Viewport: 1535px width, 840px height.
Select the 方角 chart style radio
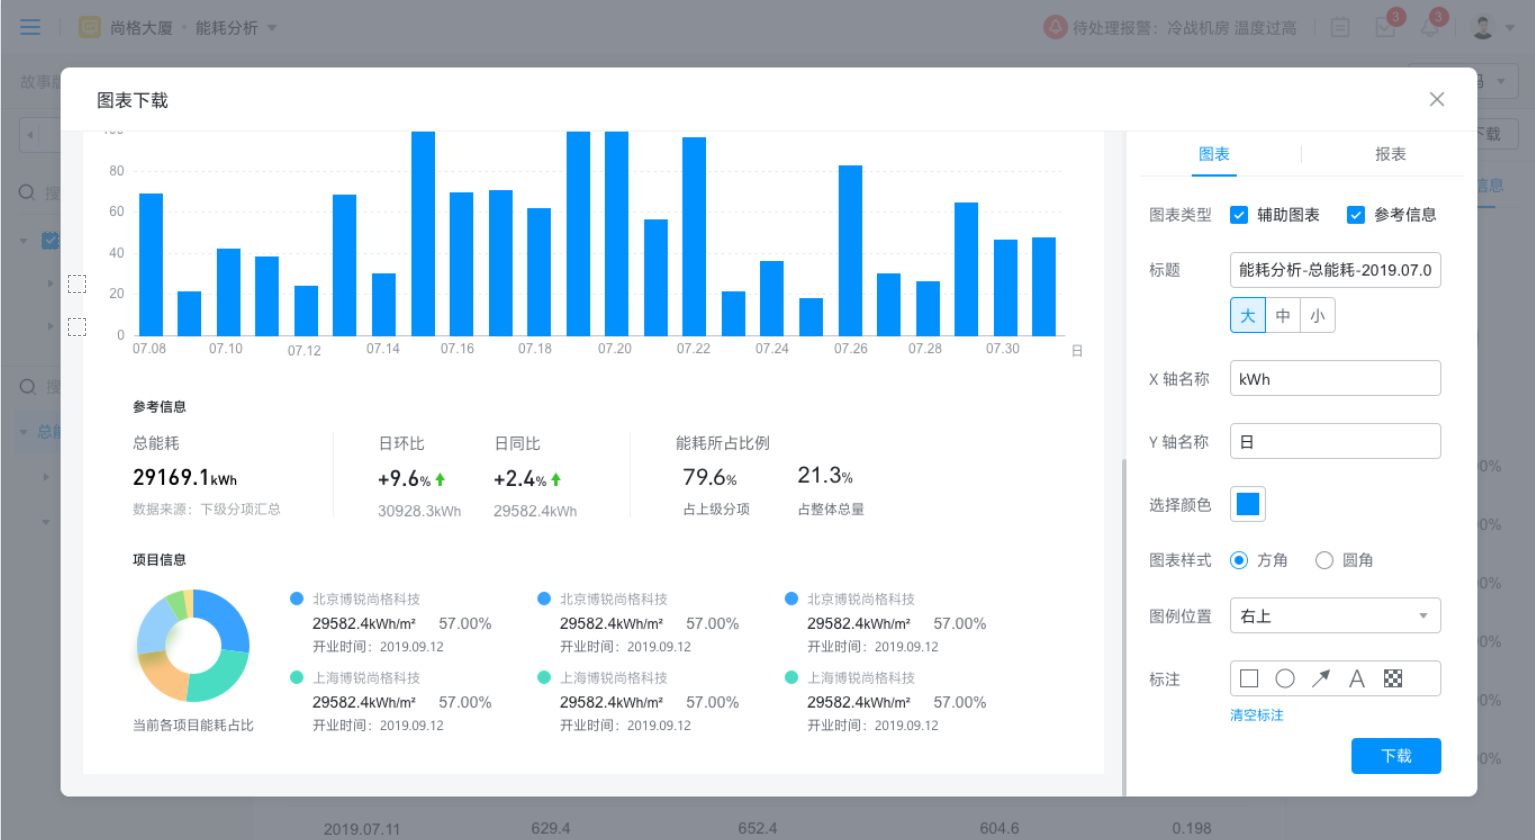(x=1239, y=560)
